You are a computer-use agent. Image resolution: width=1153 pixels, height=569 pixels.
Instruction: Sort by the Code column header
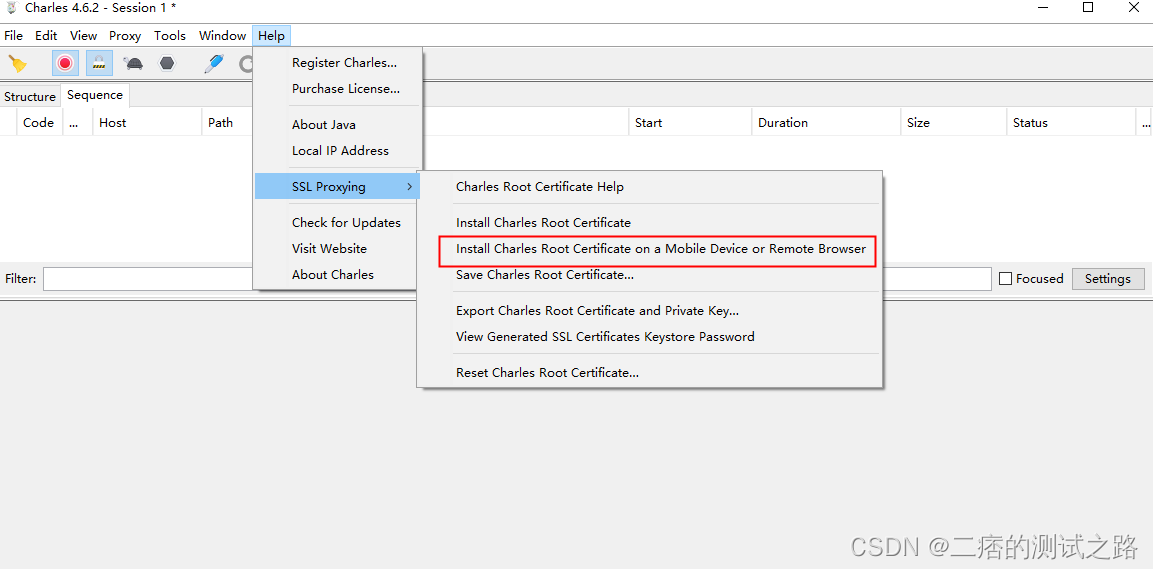point(39,123)
